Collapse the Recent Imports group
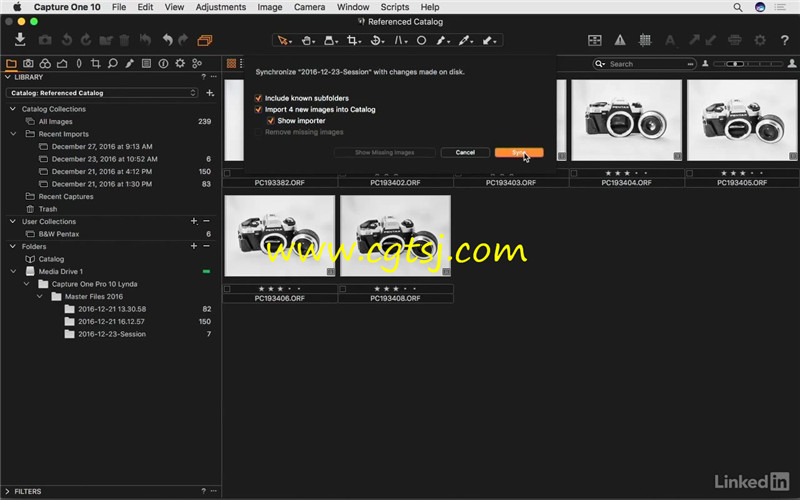Screen dimensions: 800x500 click(14, 134)
